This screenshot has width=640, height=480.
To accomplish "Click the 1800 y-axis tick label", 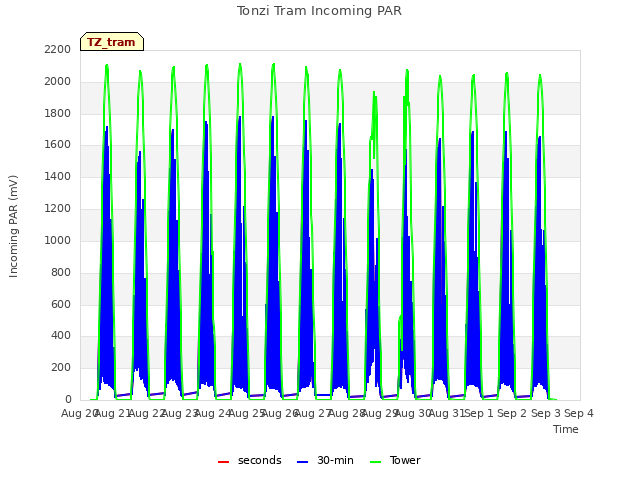I will pyautogui.click(x=58, y=113).
